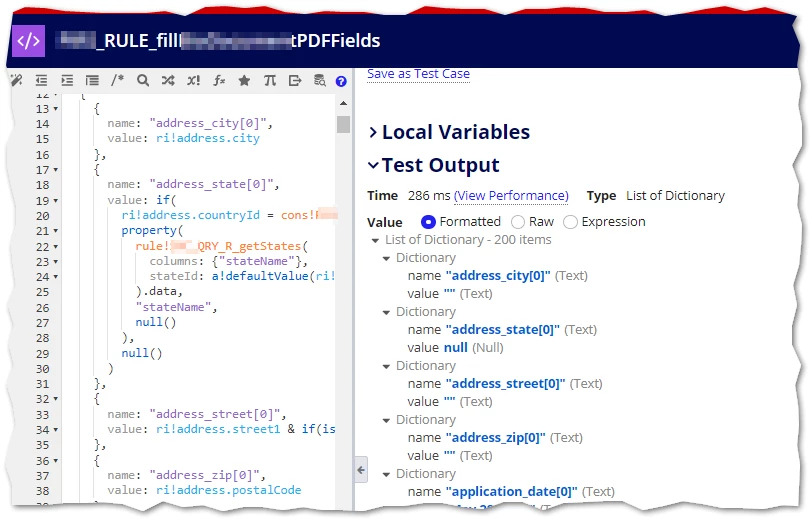Screen dimensions: 812x521
Task: Click ri!address.postalCode in code line 38
Action: (x=228, y=490)
